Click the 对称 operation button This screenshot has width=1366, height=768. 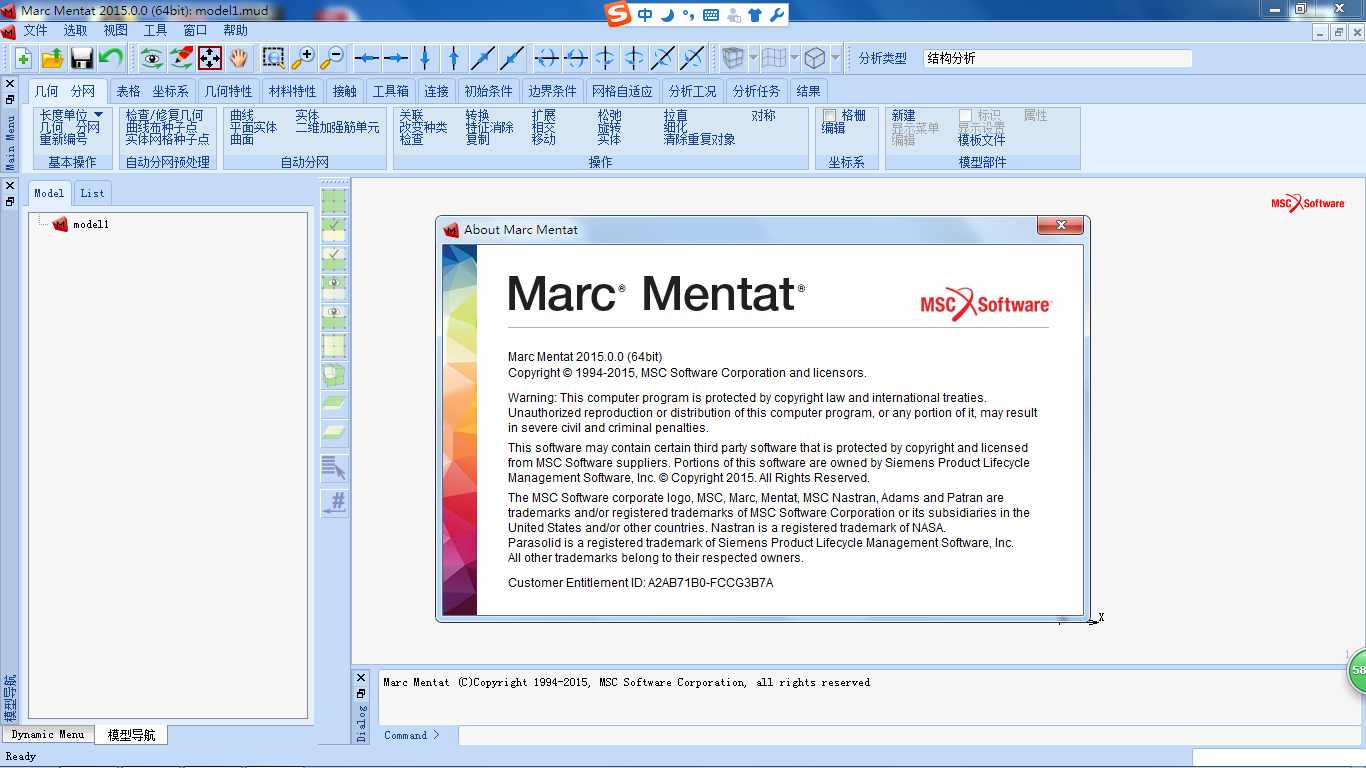coord(763,116)
